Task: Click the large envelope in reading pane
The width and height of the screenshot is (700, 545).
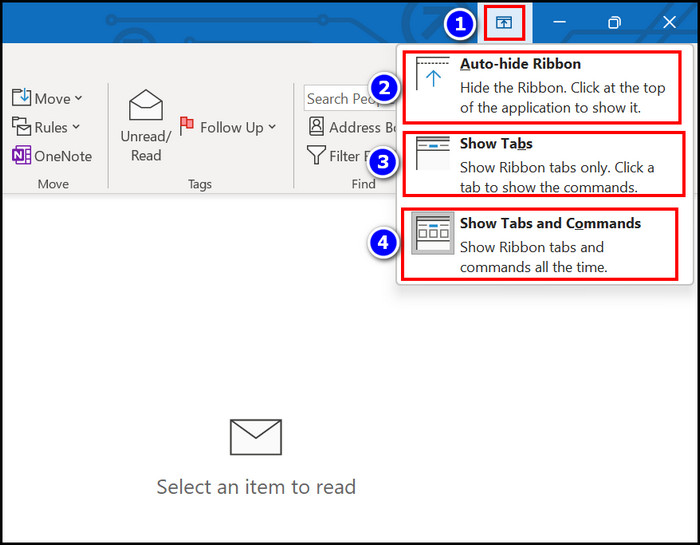Action: [256, 437]
